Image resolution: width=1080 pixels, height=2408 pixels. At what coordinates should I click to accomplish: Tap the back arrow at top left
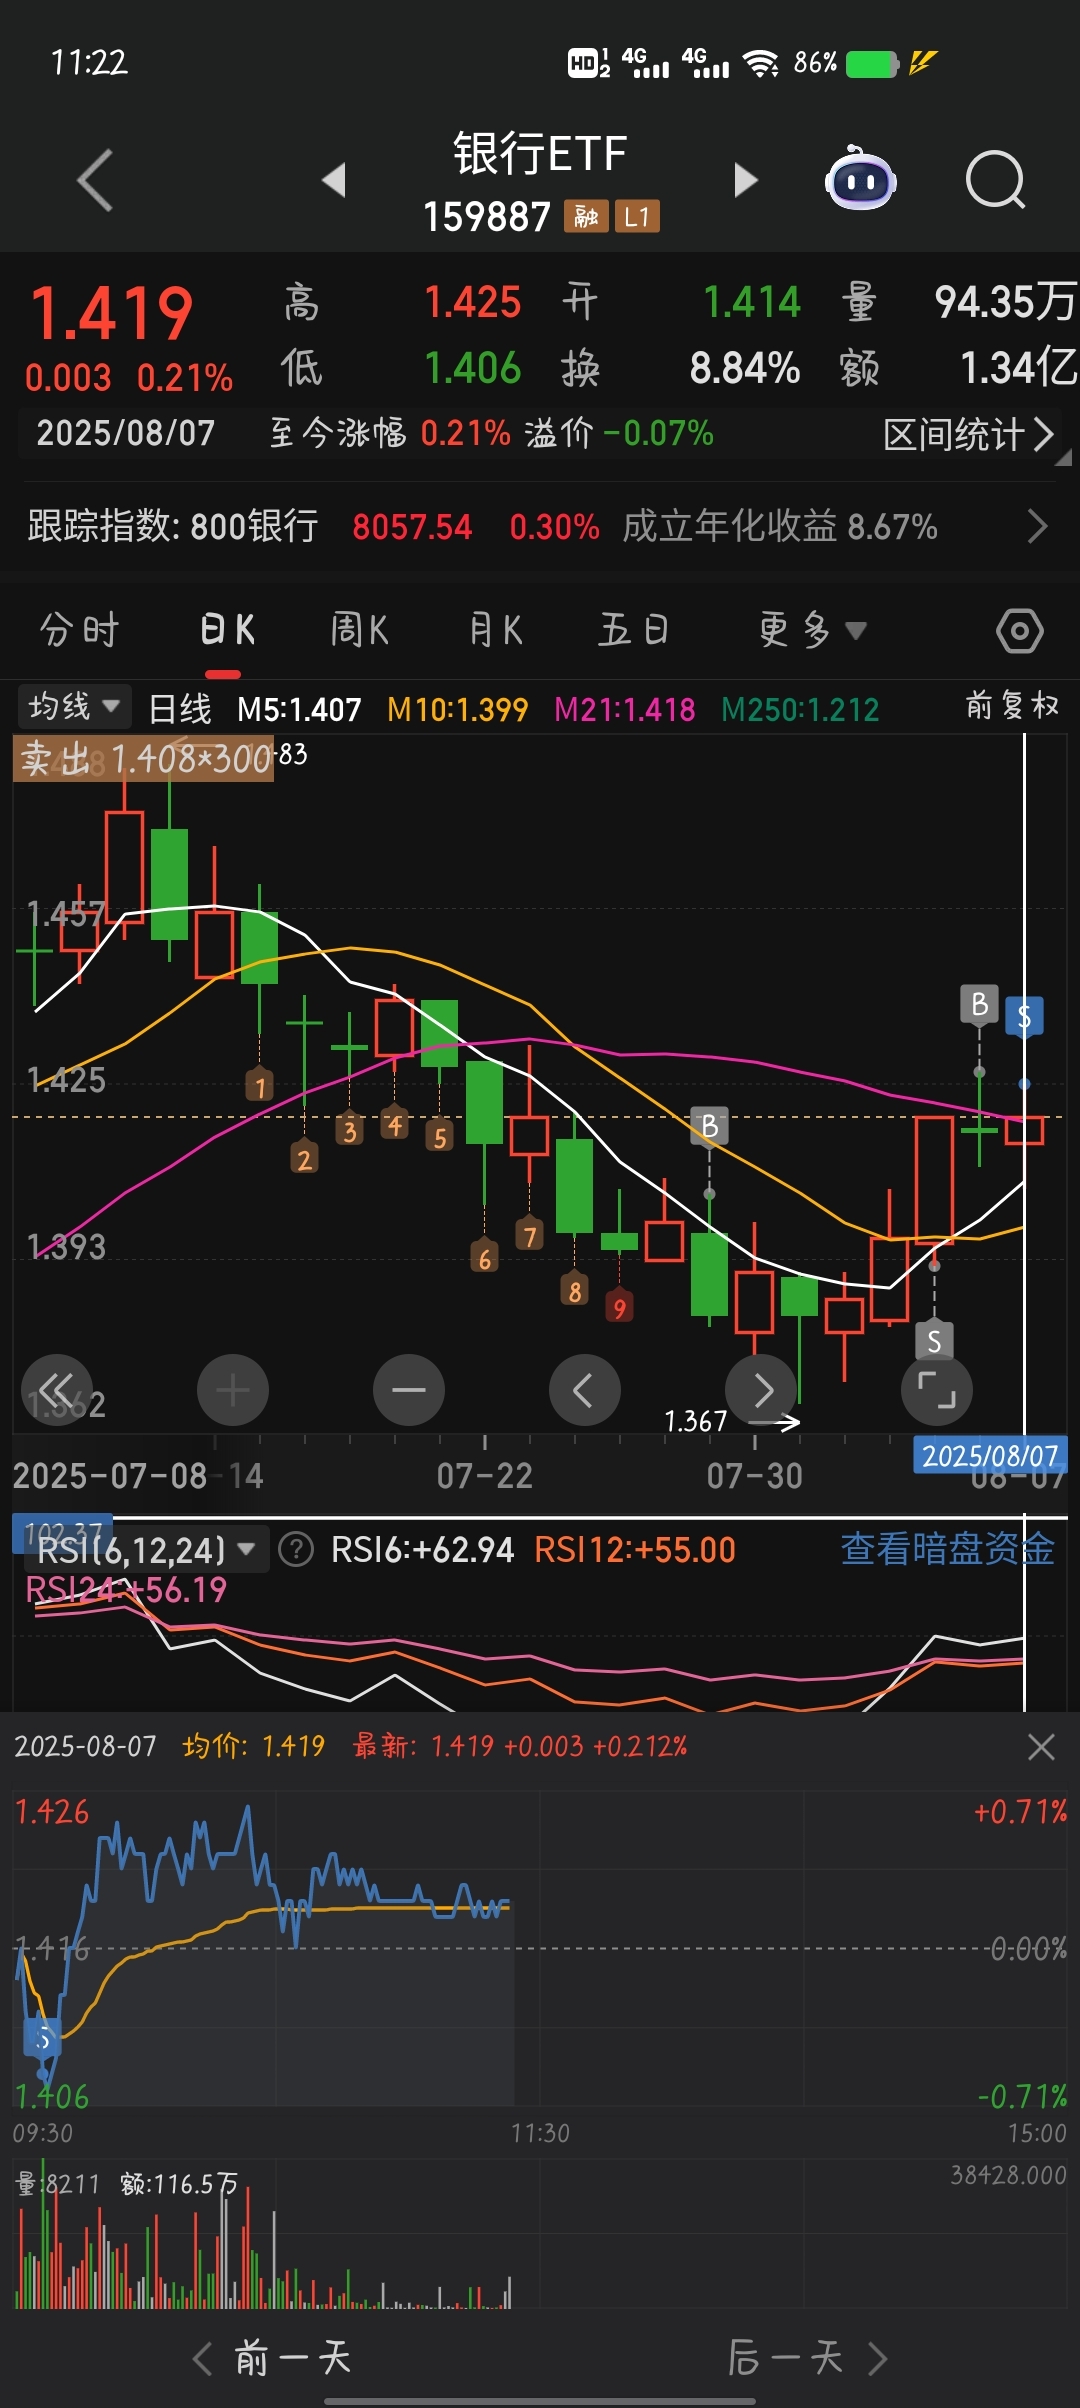[x=95, y=180]
